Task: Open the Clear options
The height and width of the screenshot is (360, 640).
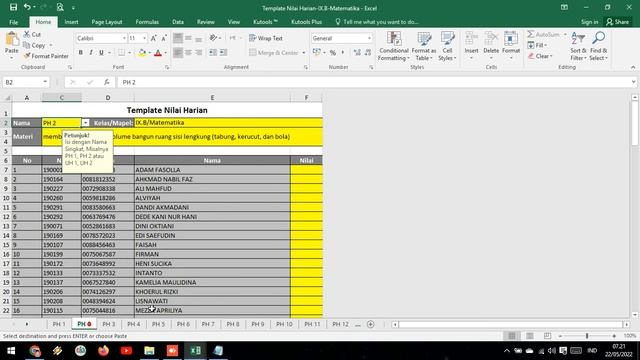Action: [x=540, y=56]
